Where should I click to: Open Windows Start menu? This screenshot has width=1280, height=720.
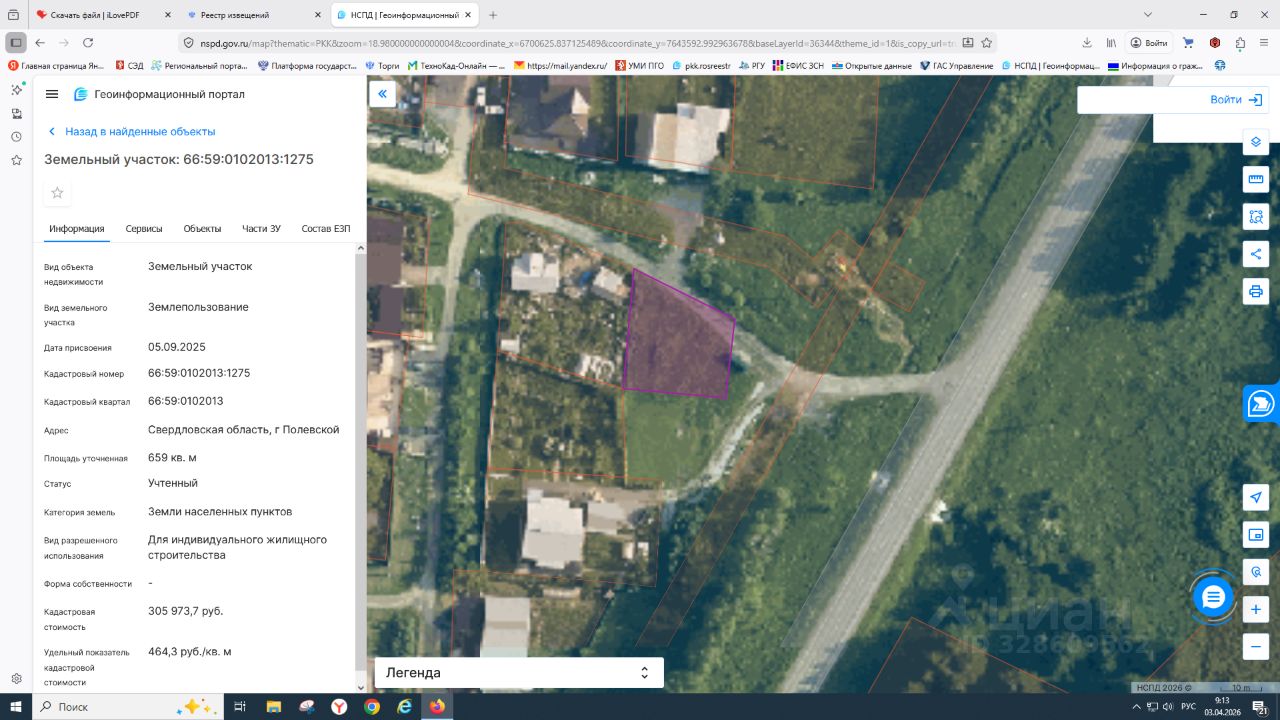point(16,706)
